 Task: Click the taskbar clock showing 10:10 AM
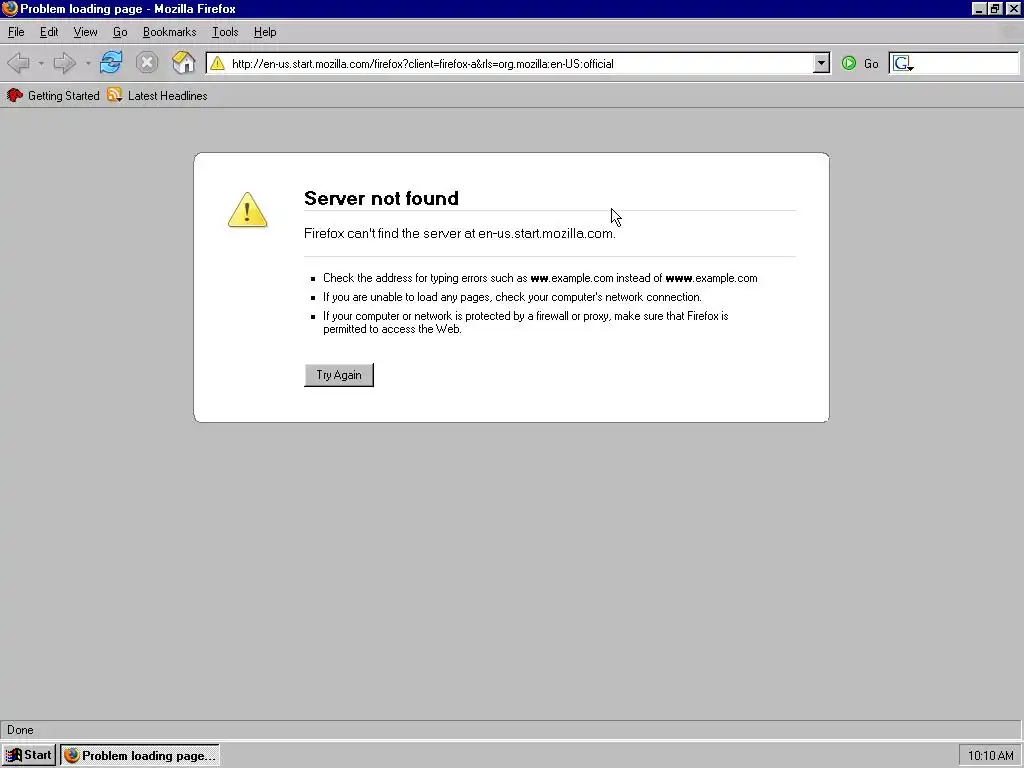pyautogui.click(x=991, y=756)
